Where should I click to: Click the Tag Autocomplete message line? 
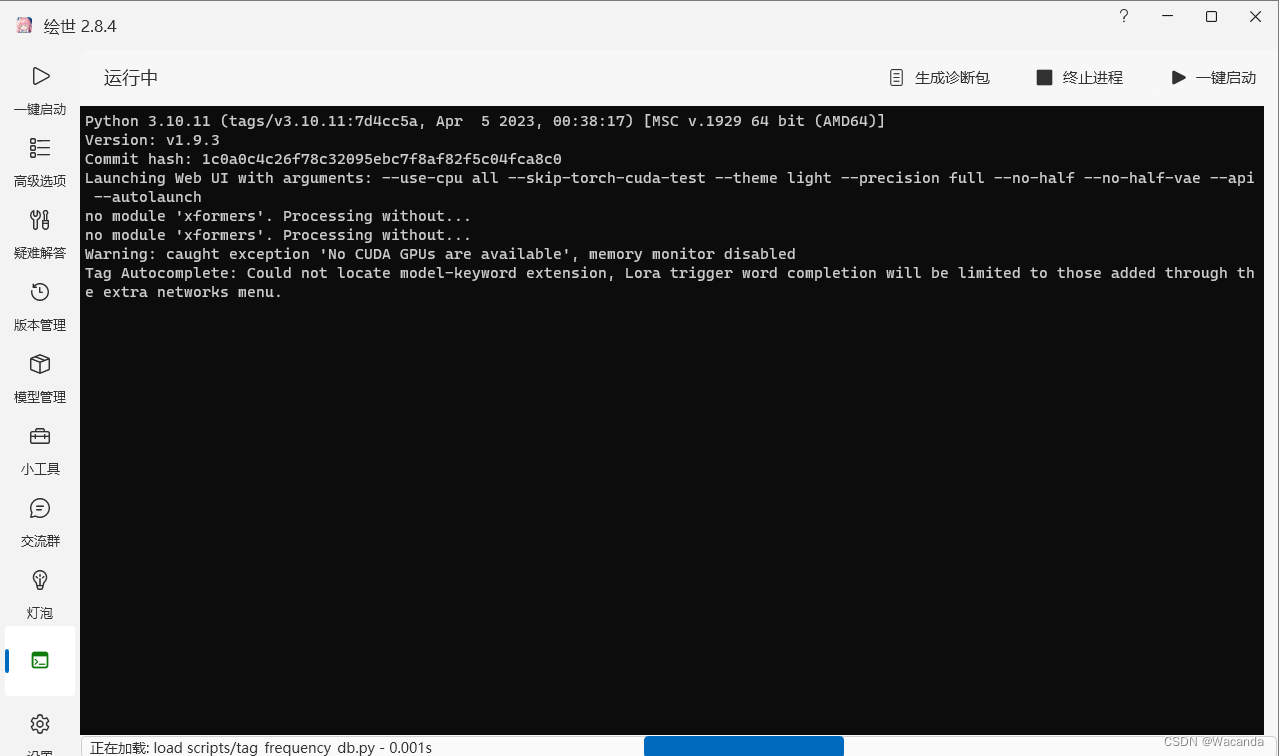tap(669, 282)
